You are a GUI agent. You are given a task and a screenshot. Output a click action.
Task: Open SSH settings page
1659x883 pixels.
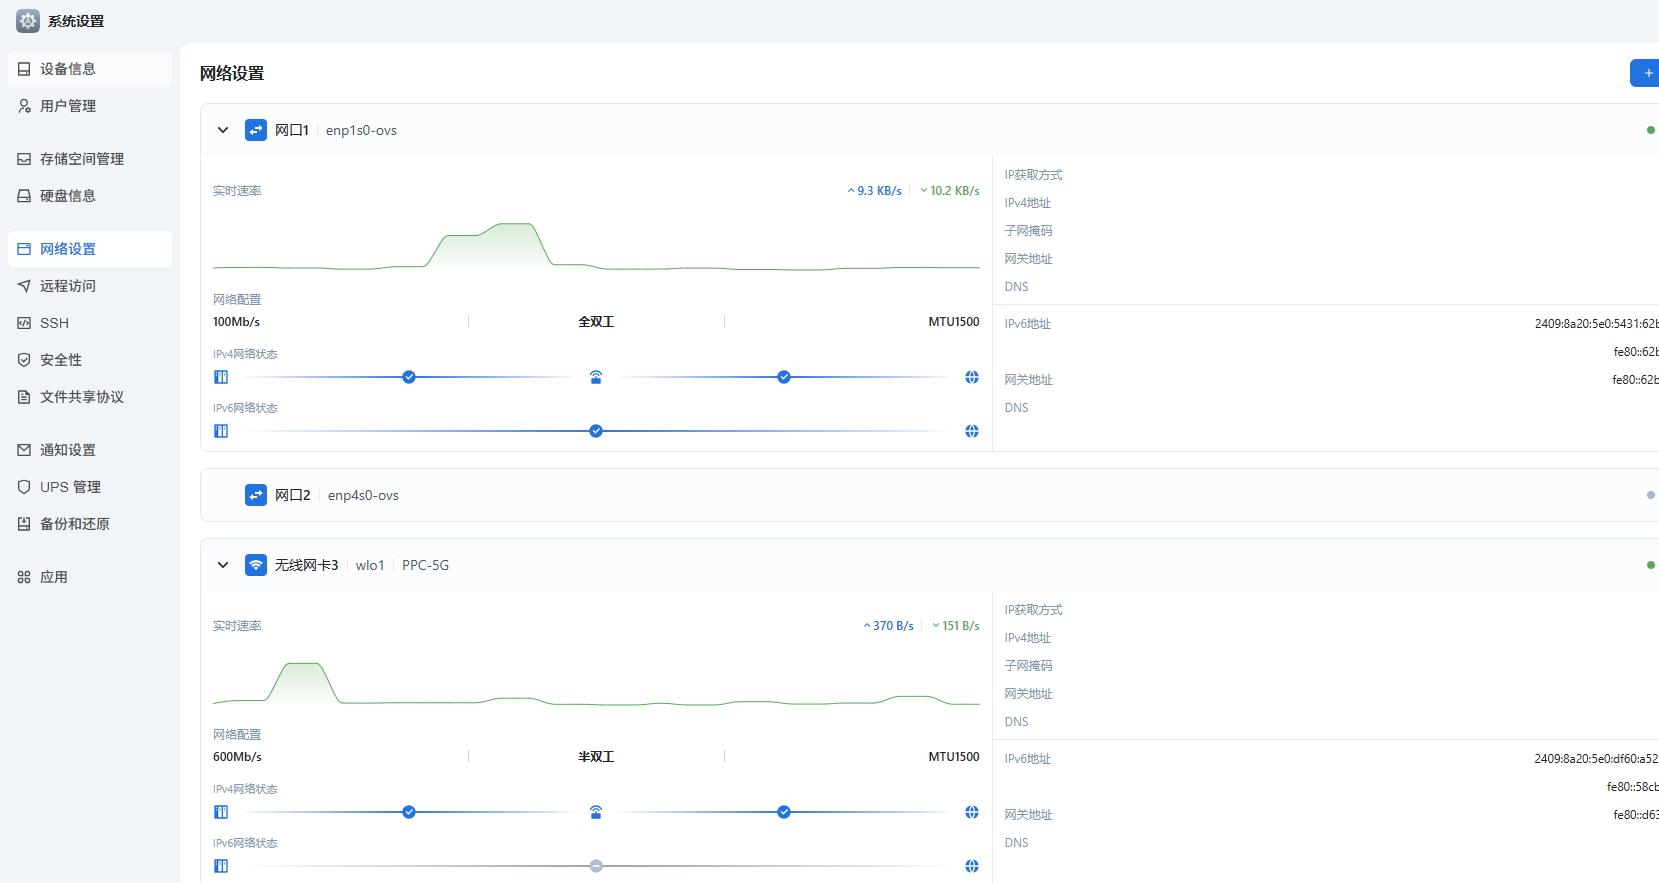[90, 323]
